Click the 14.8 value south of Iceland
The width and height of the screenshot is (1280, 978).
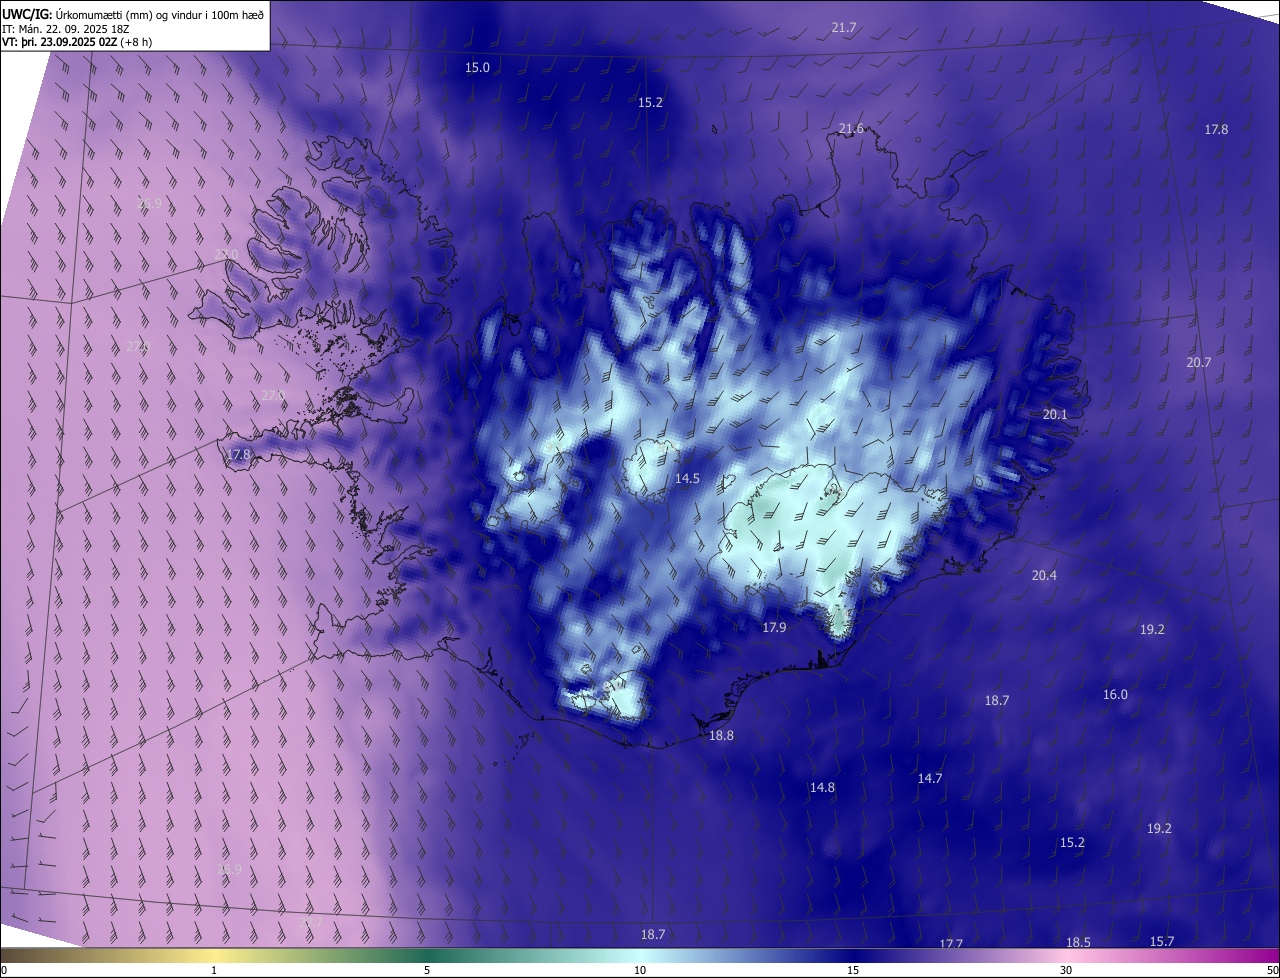tap(822, 788)
